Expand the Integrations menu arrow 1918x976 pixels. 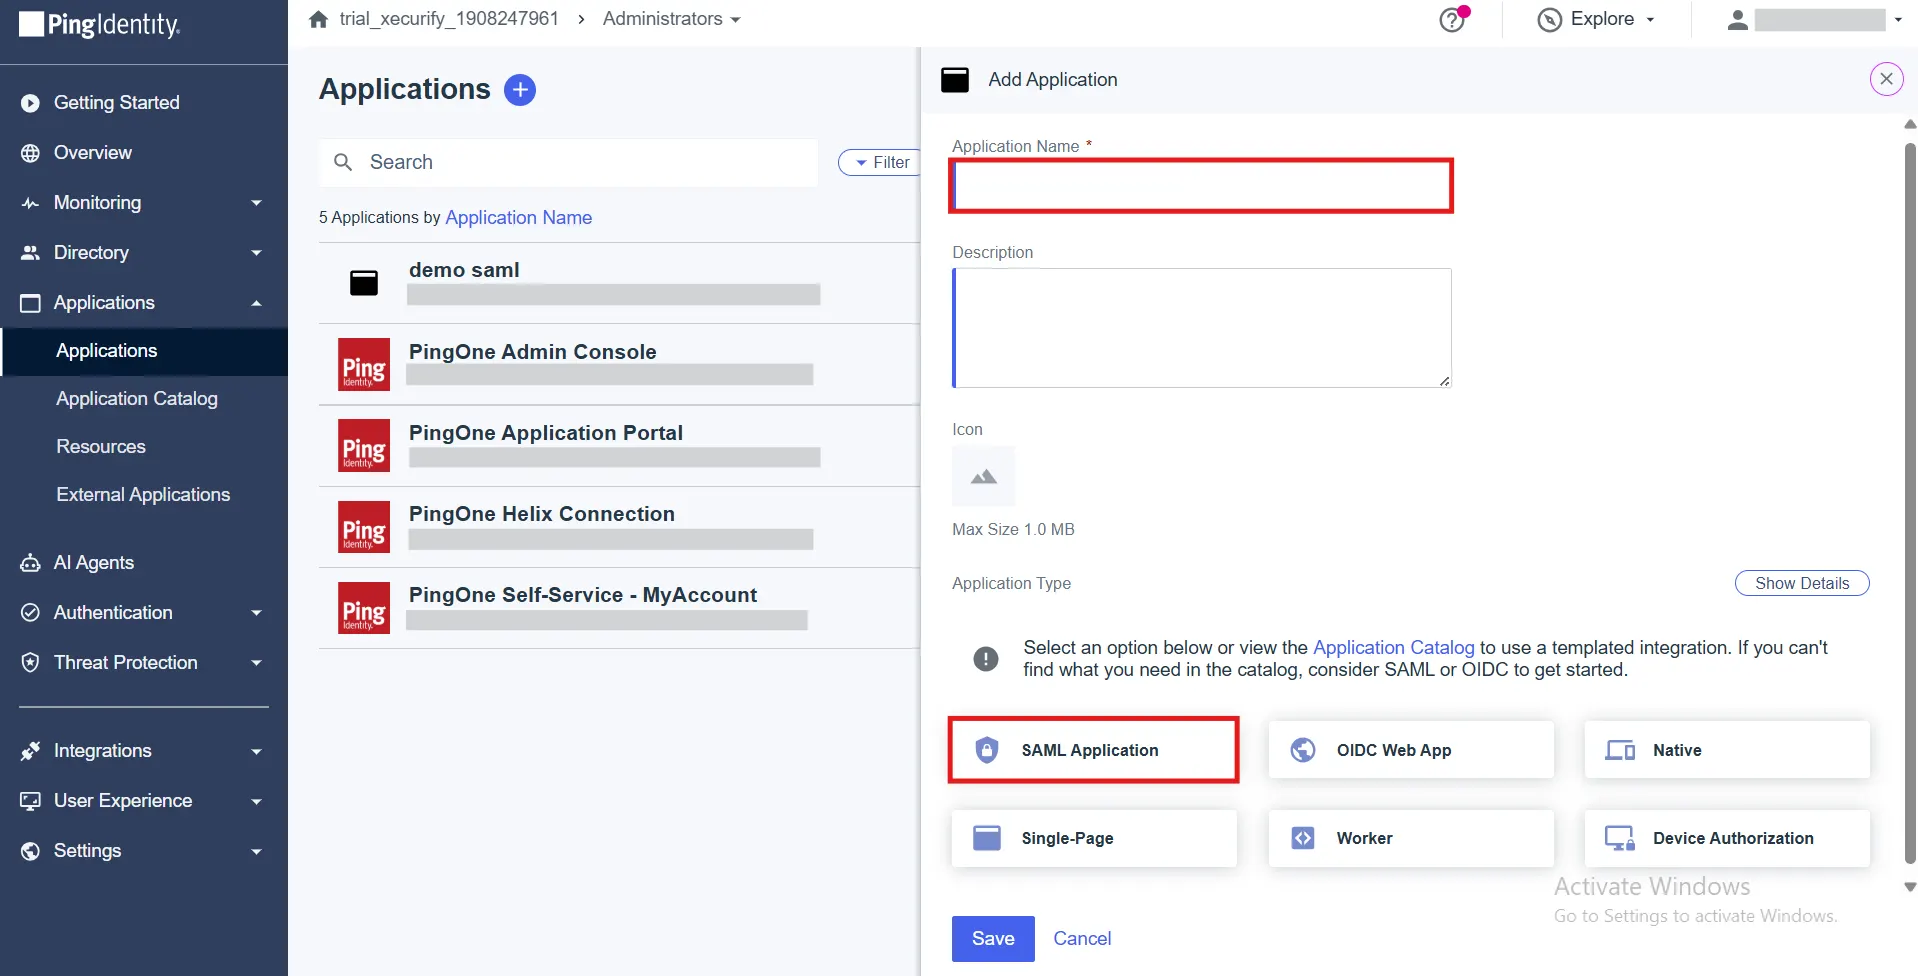pos(256,751)
